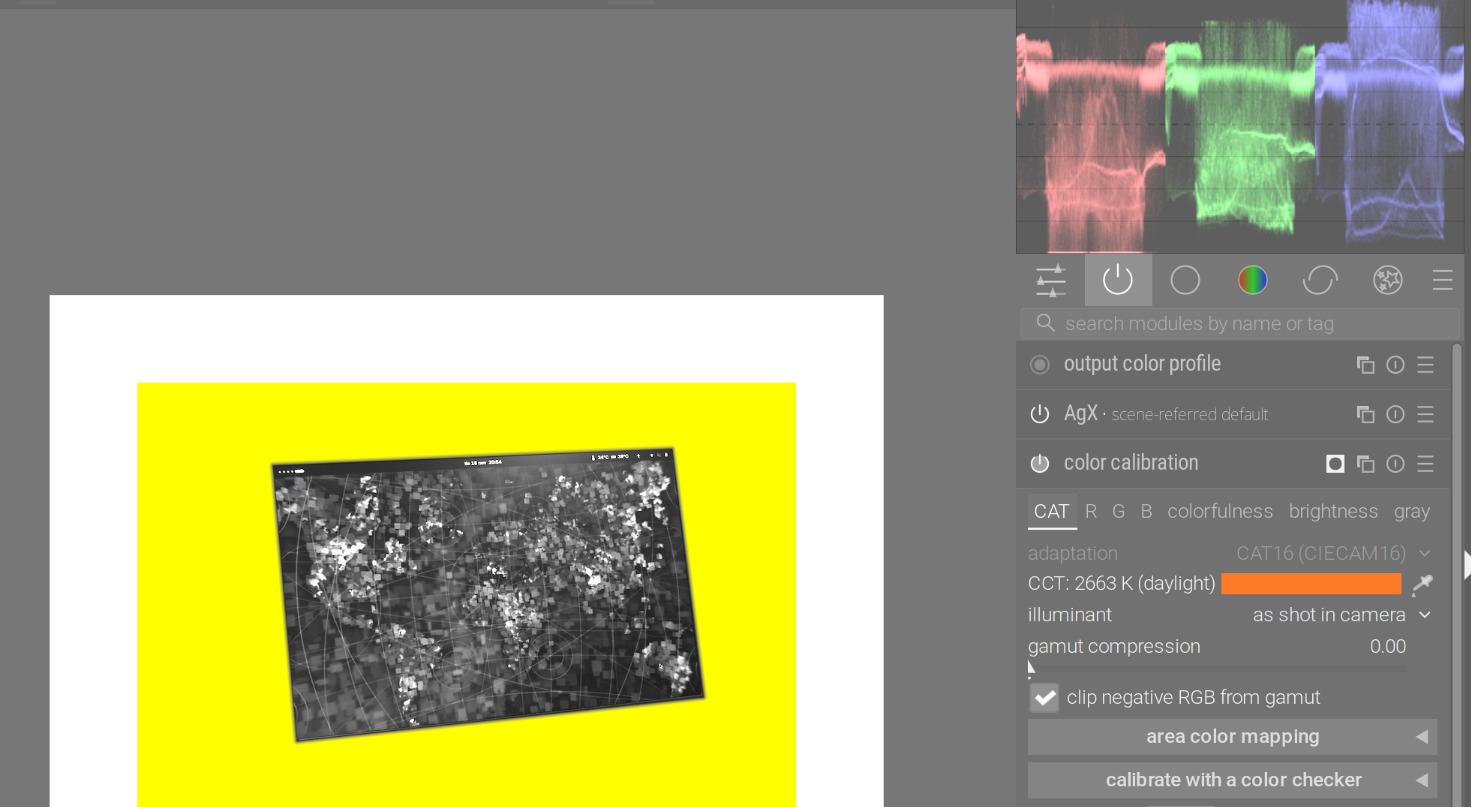This screenshot has width=1471, height=807.
Task: Click the gamut compression value 0.00
Action: [x=1387, y=647]
